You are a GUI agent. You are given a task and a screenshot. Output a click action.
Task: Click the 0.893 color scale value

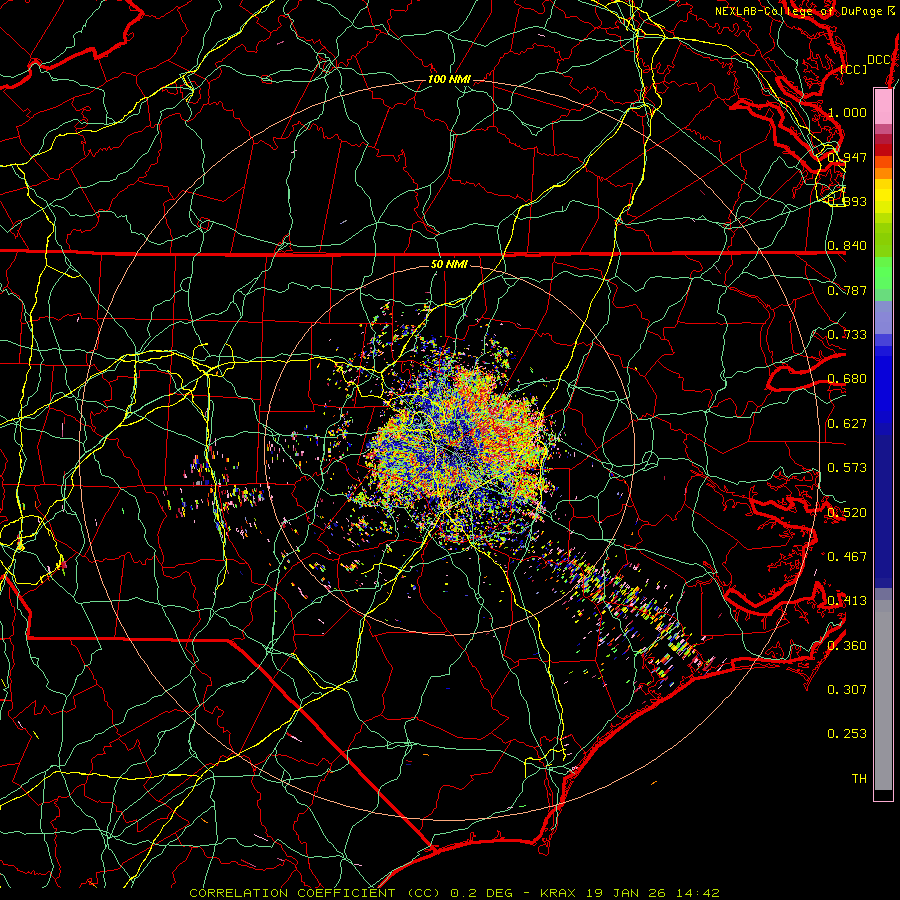tap(847, 201)
